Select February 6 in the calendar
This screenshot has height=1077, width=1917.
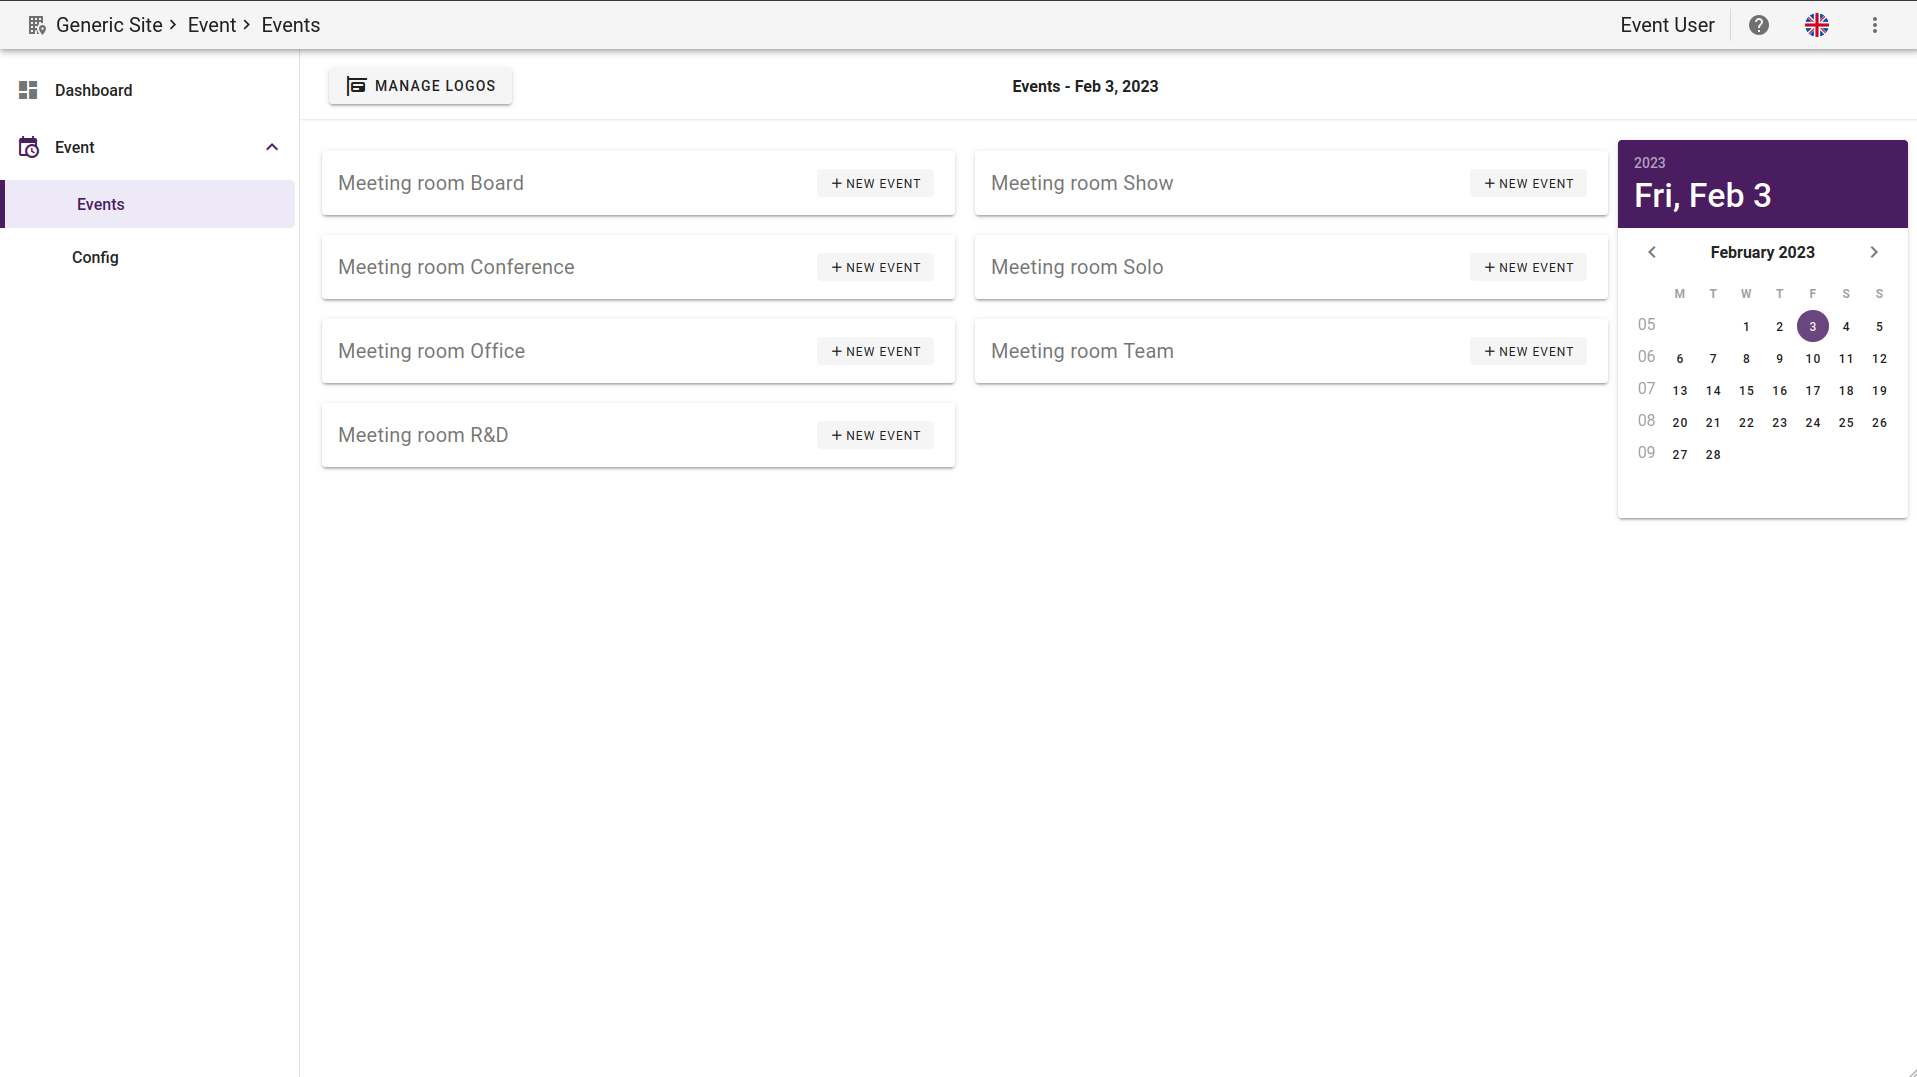(1680, 358)
